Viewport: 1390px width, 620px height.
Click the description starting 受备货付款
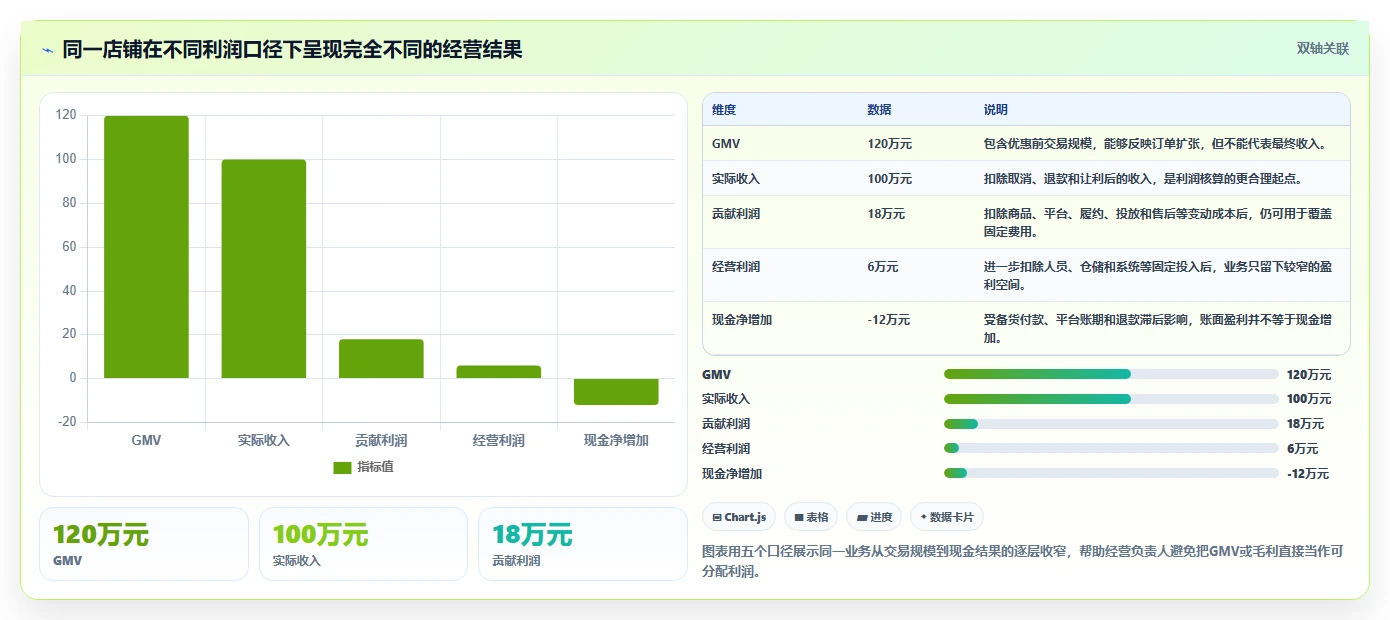click(x=1158, y=329)
